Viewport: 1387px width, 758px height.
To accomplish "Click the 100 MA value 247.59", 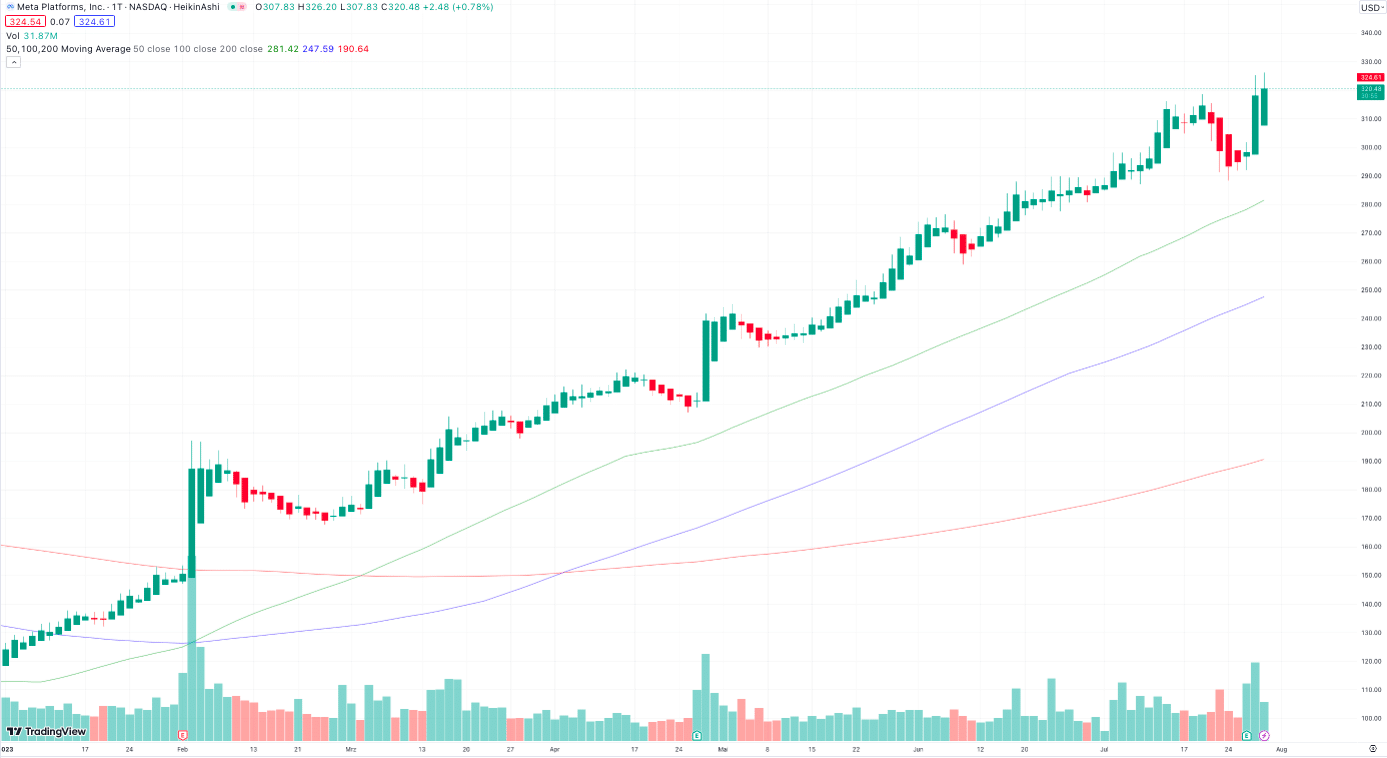I will click(318, 48).
